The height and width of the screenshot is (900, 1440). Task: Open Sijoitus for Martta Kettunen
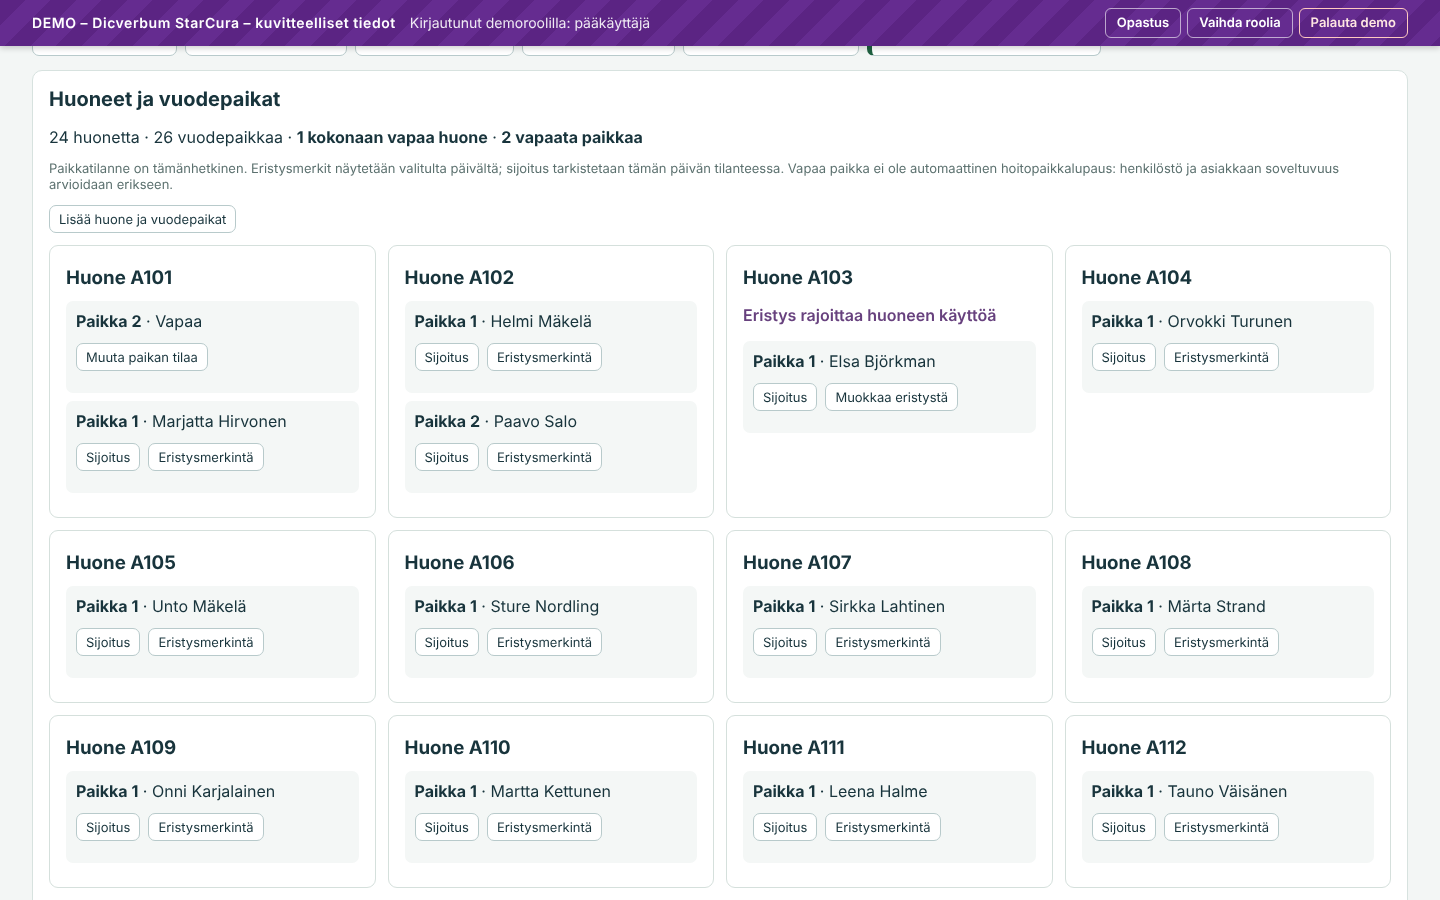446,827
